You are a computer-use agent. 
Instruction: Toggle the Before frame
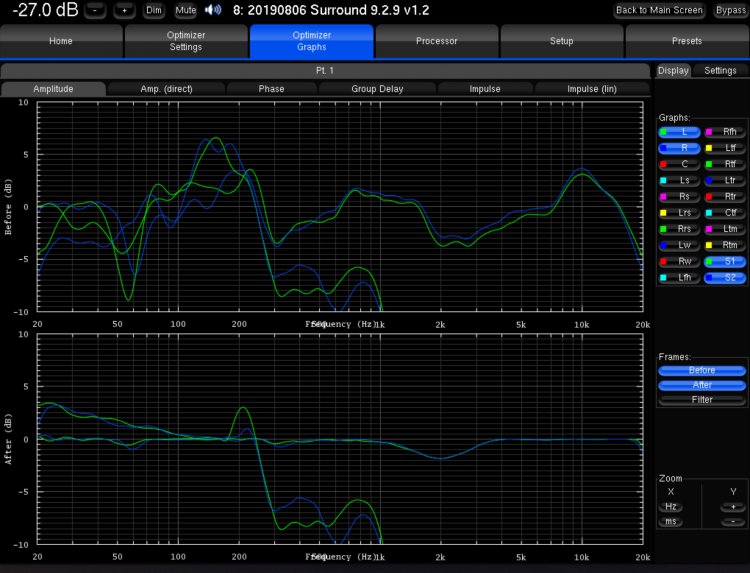pos(702,371)
